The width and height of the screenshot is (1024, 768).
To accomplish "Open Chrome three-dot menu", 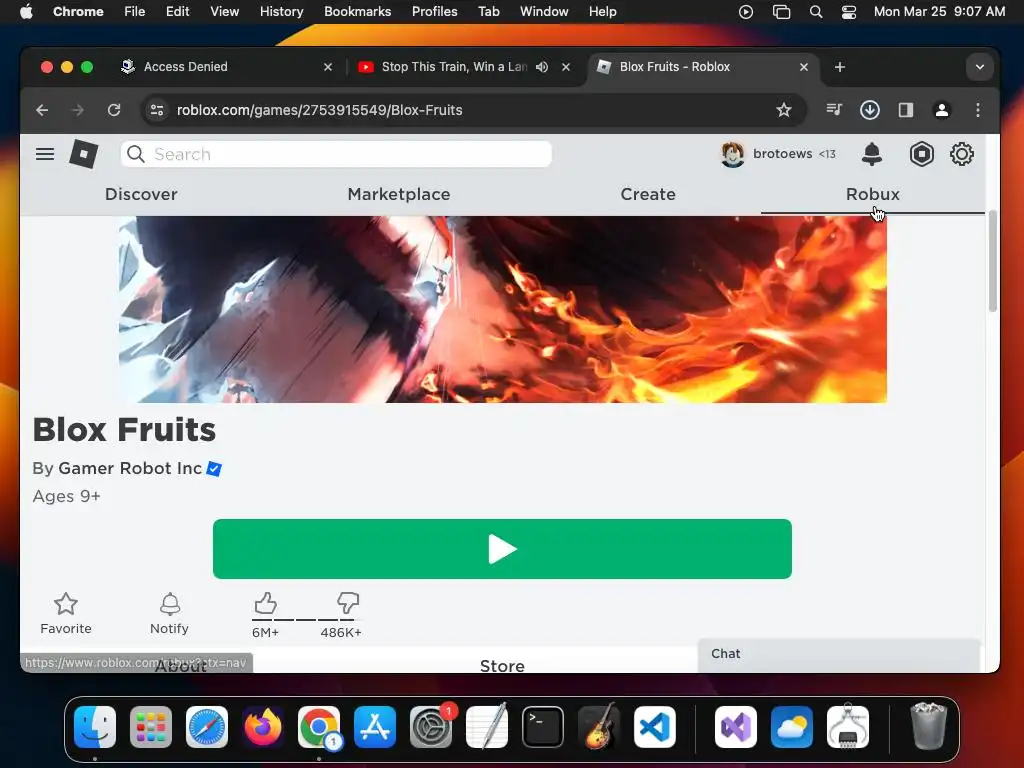I will [978, 110].
